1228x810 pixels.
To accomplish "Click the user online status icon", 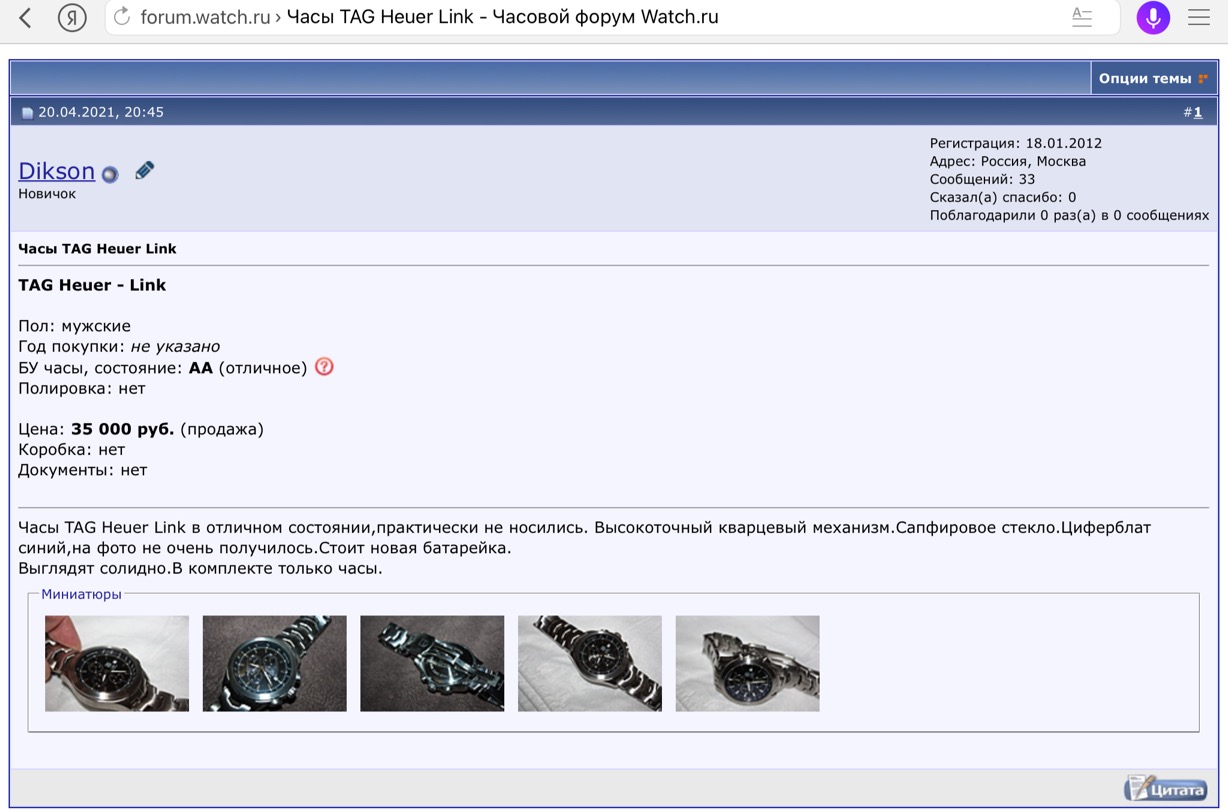I will point(110,174).
